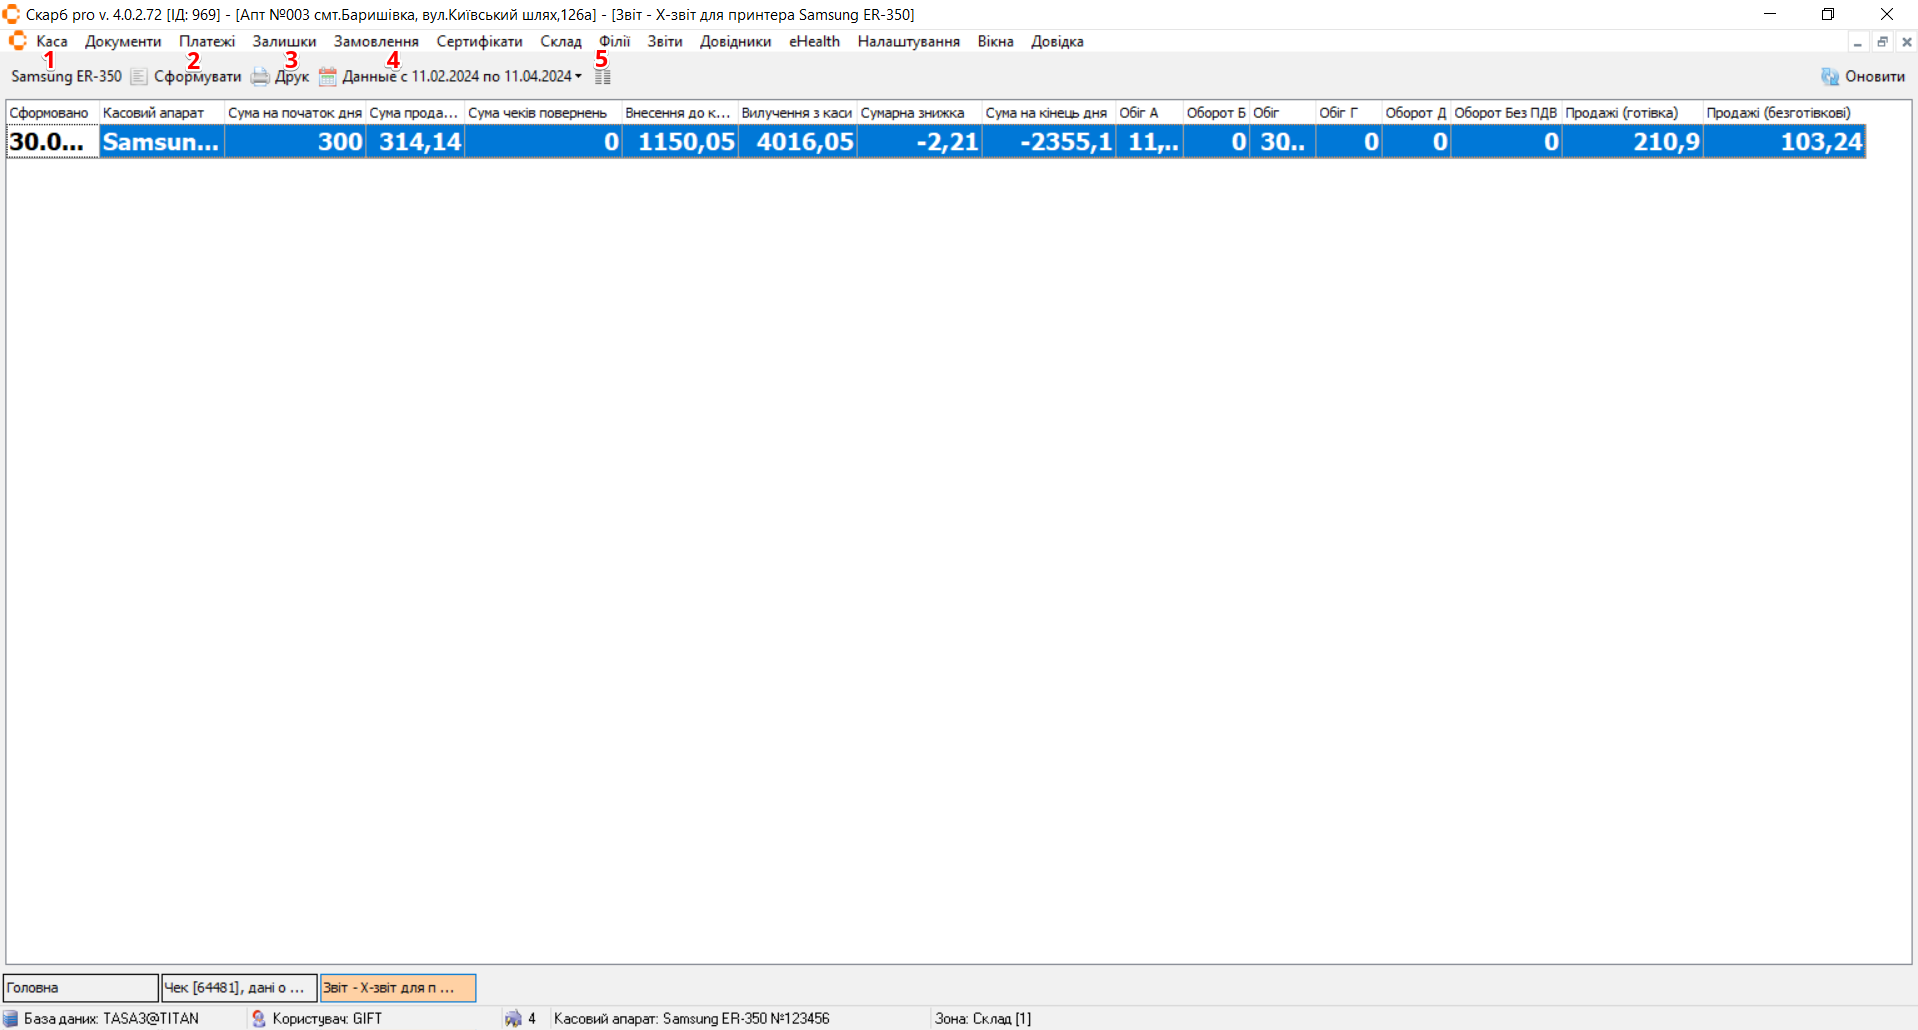Restore the inner report window
This screenshot has height=1030, width=1918.
click(x=1882, y=42)
